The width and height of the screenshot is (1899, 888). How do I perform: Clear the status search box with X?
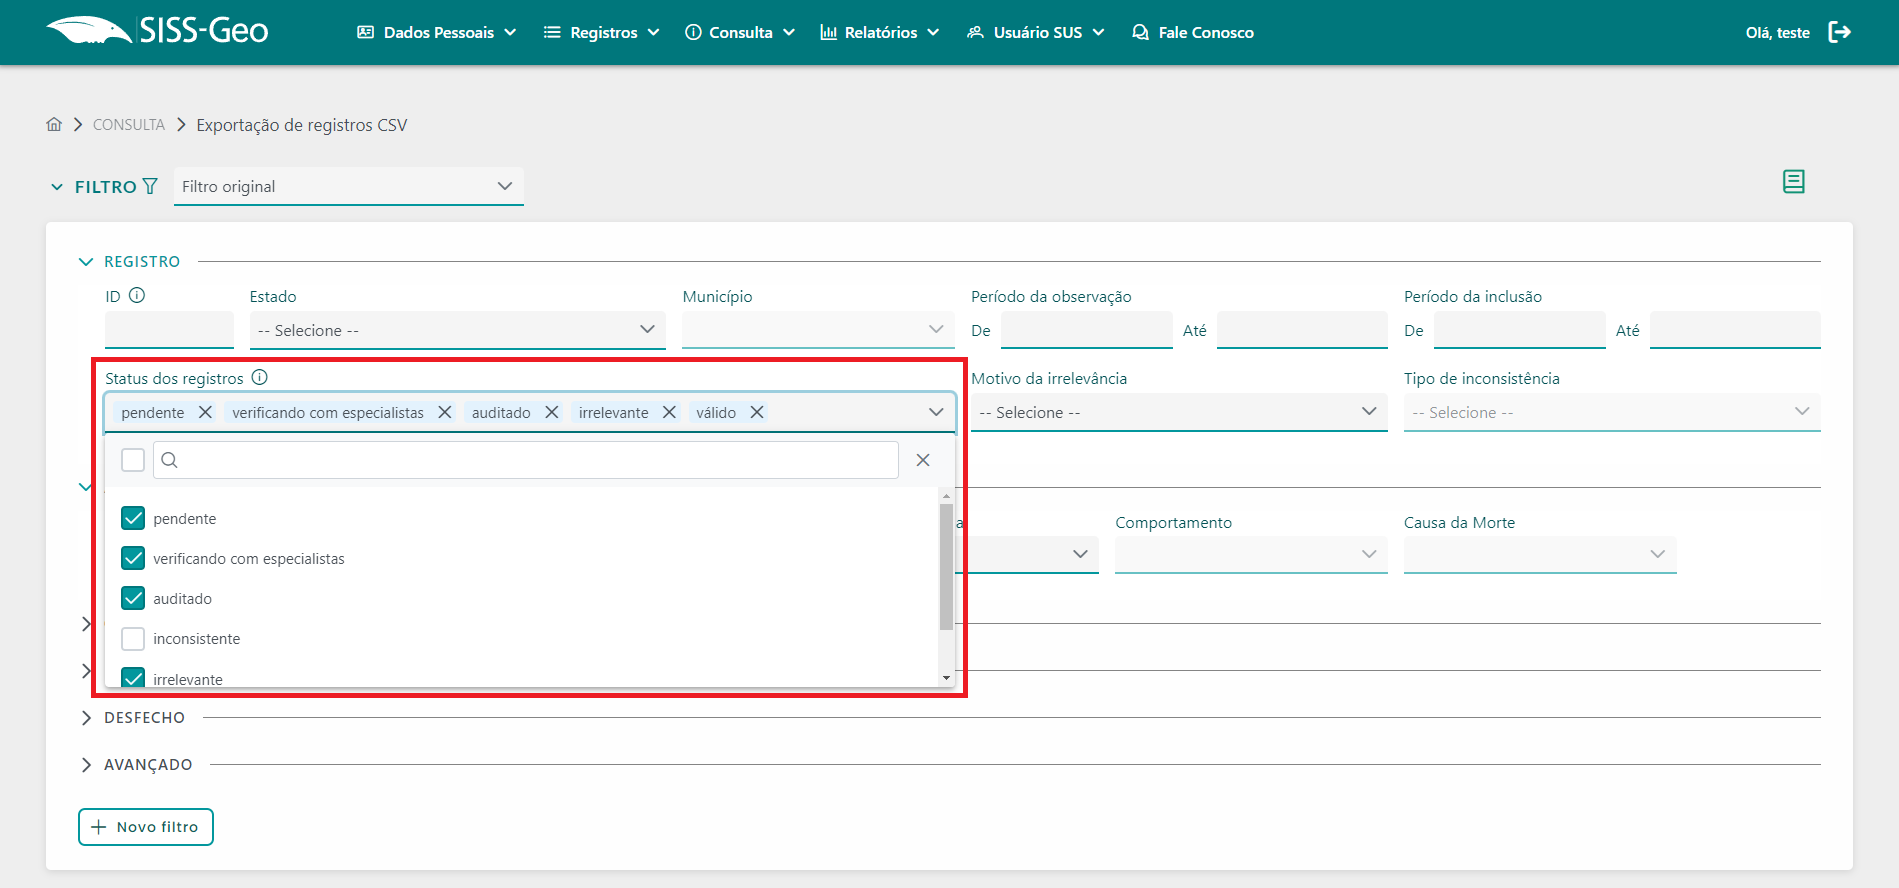923,460
